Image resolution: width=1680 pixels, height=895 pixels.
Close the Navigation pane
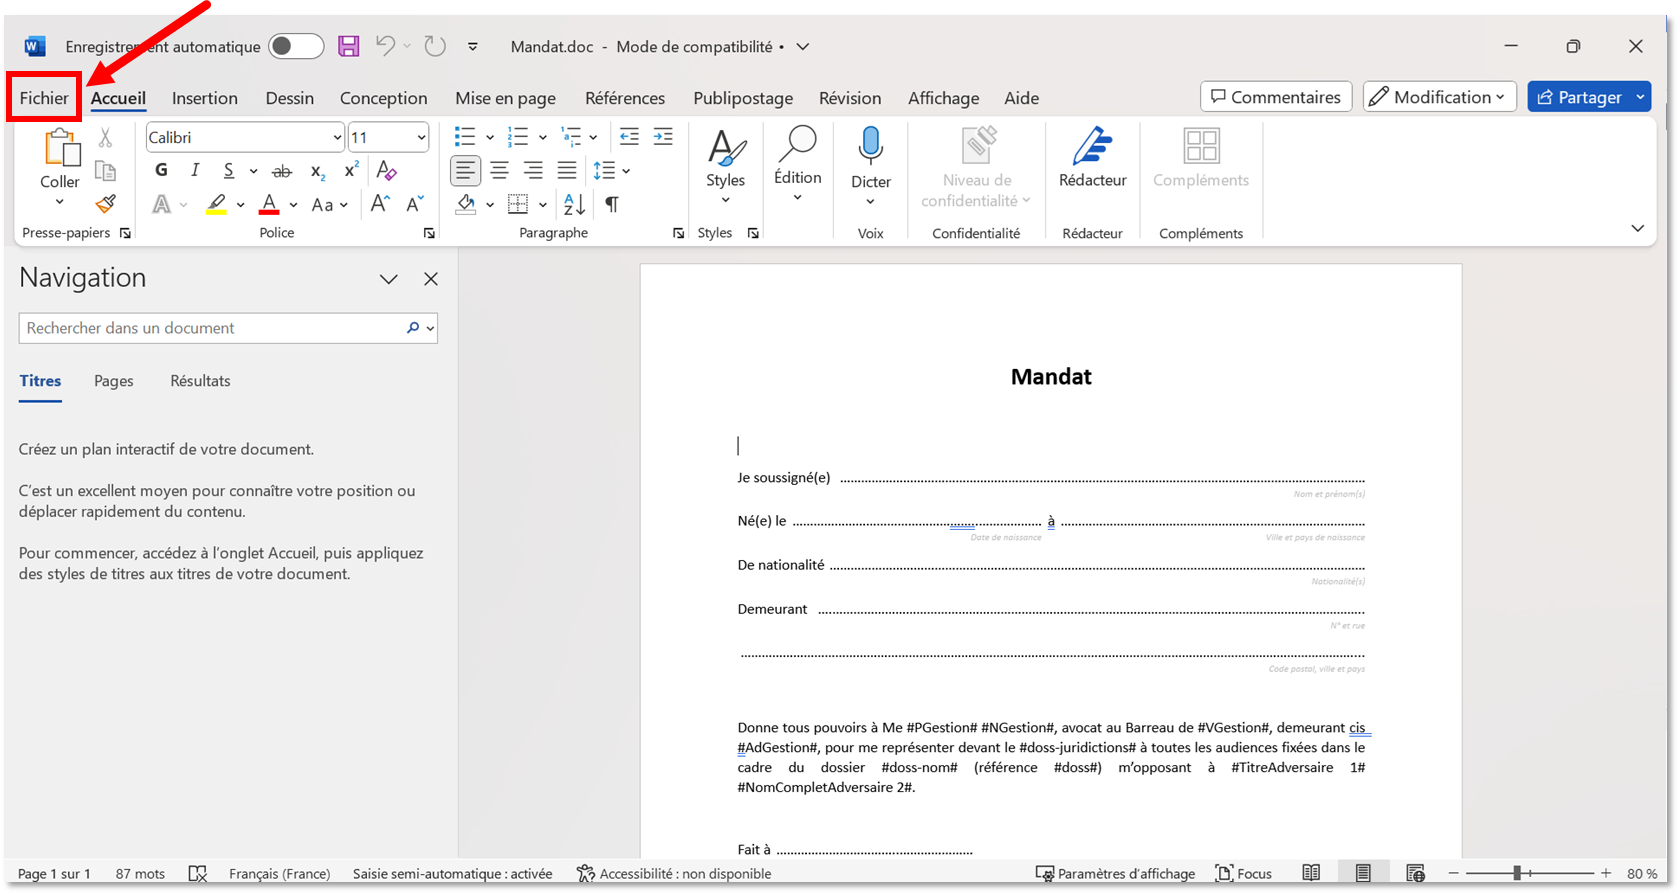(x=431, y=279)
